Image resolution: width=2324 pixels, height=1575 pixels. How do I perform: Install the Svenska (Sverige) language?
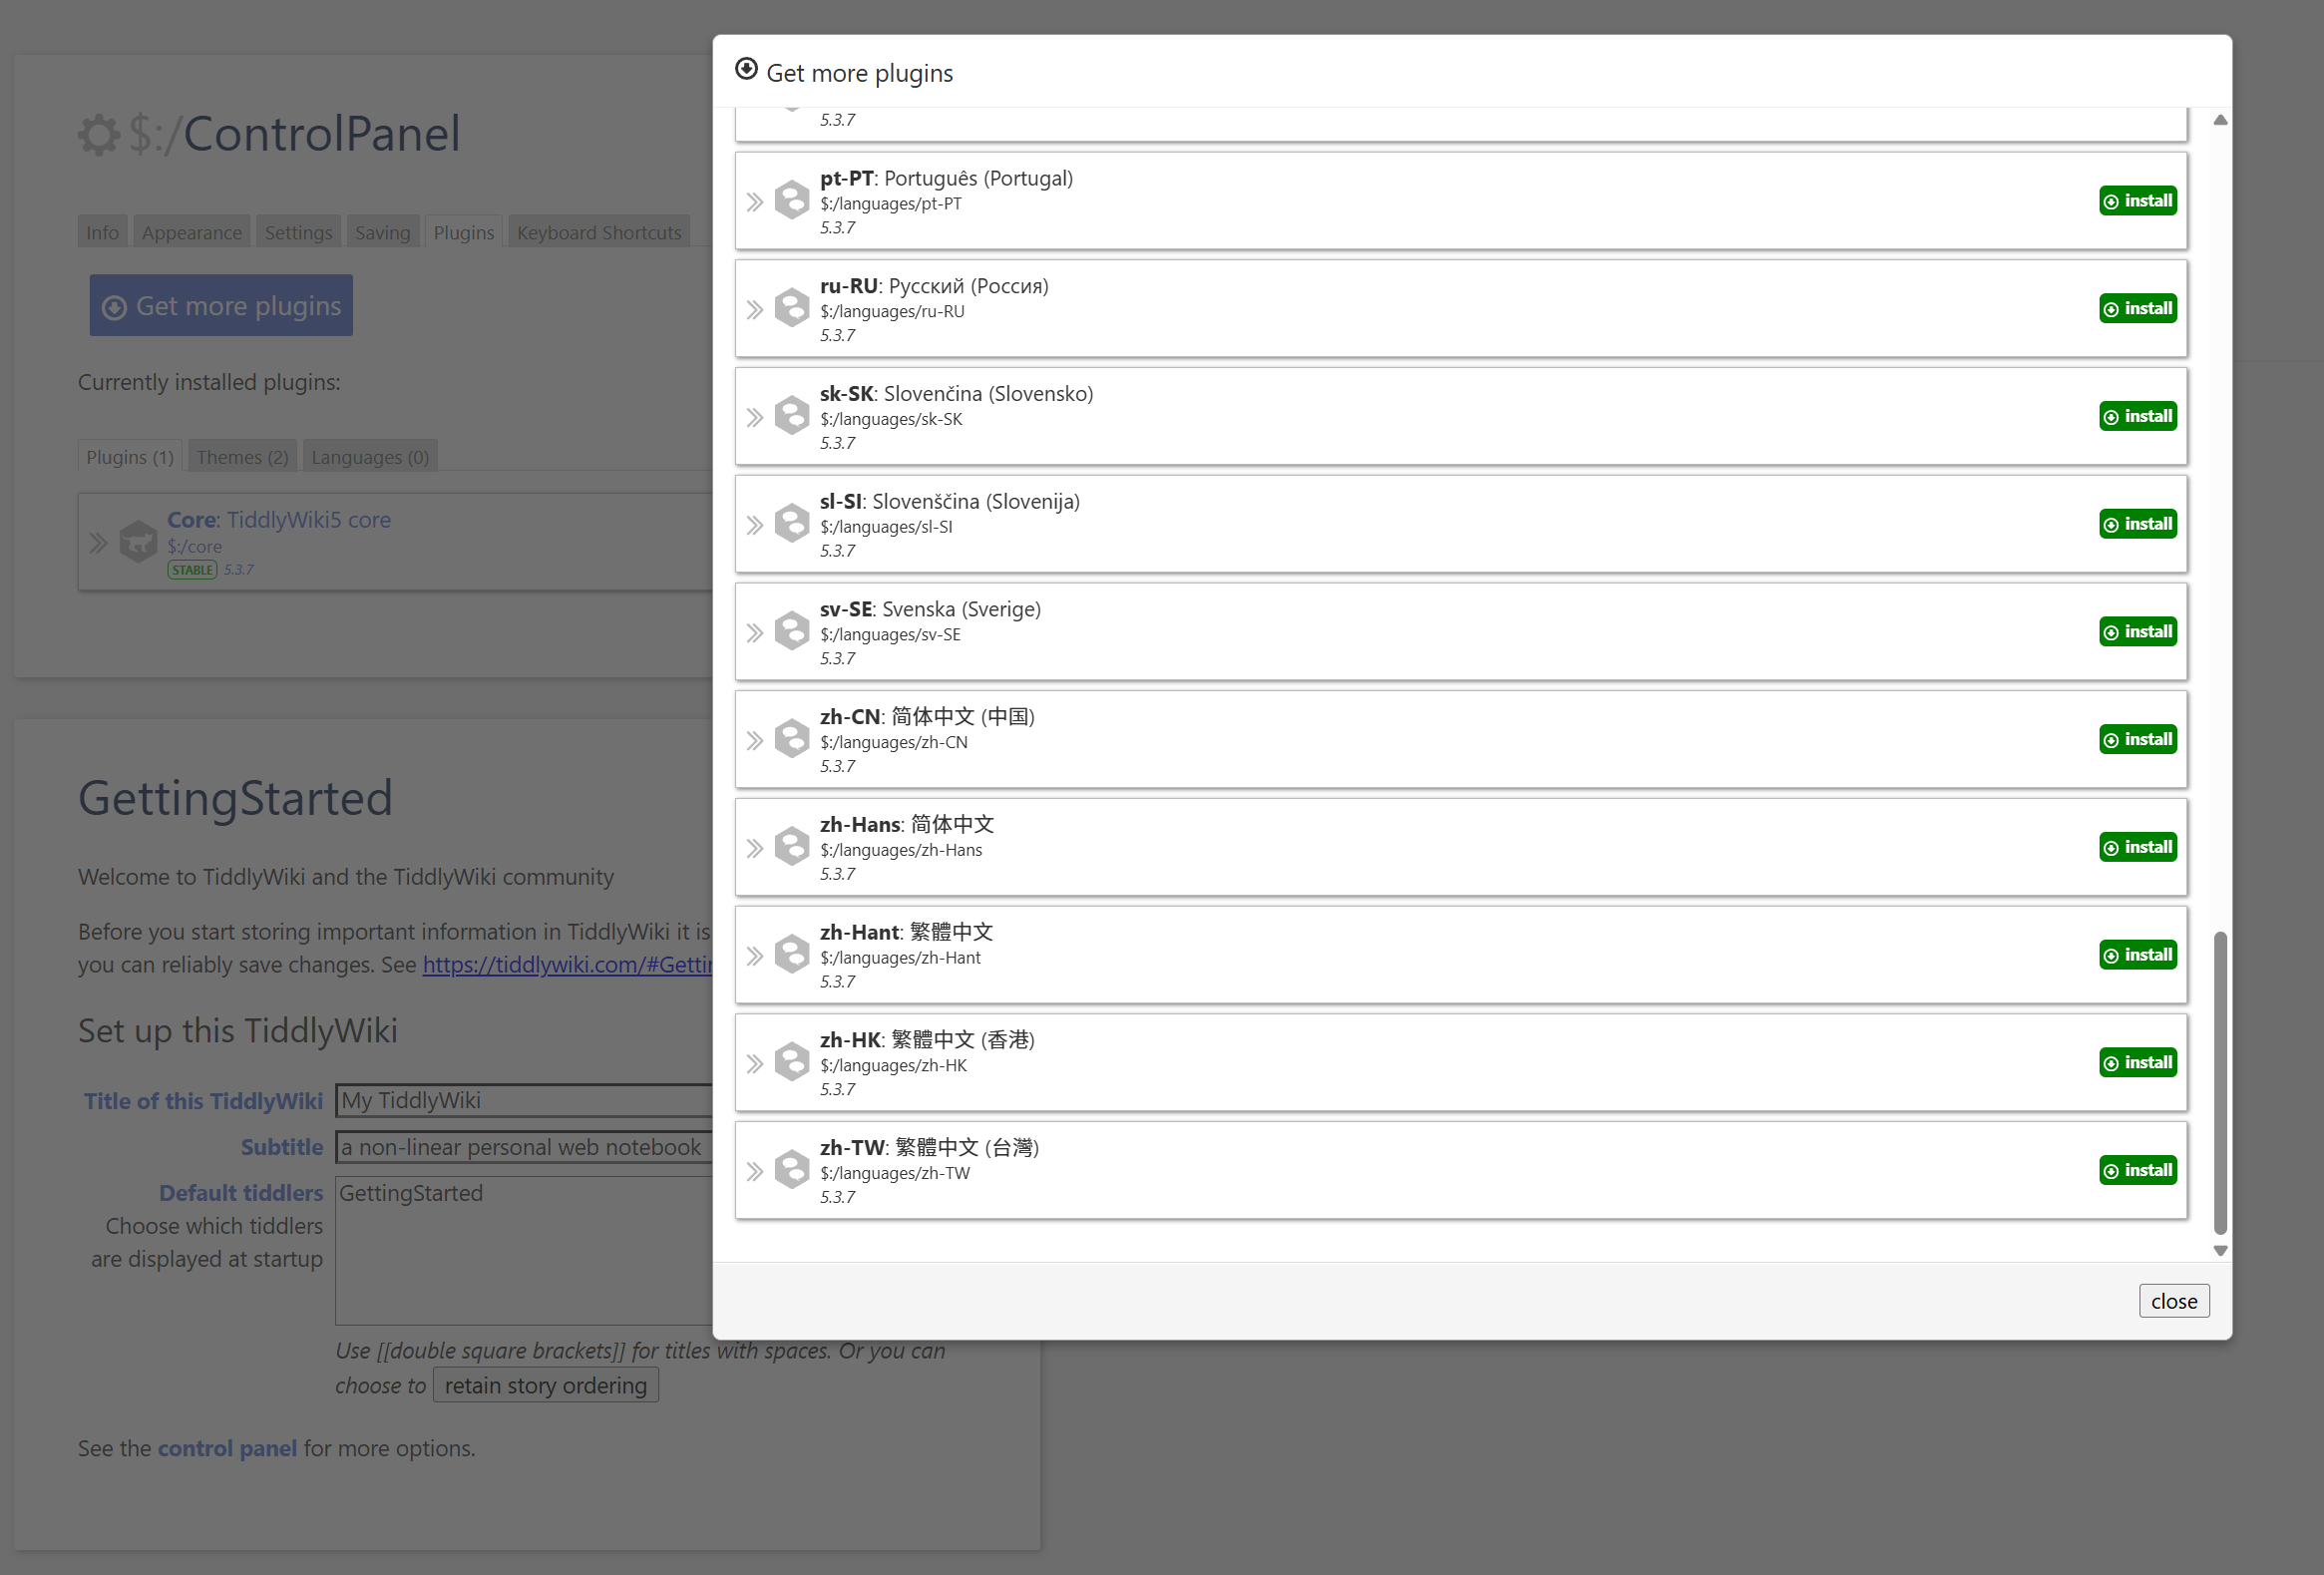click(x=2137, y=632)
